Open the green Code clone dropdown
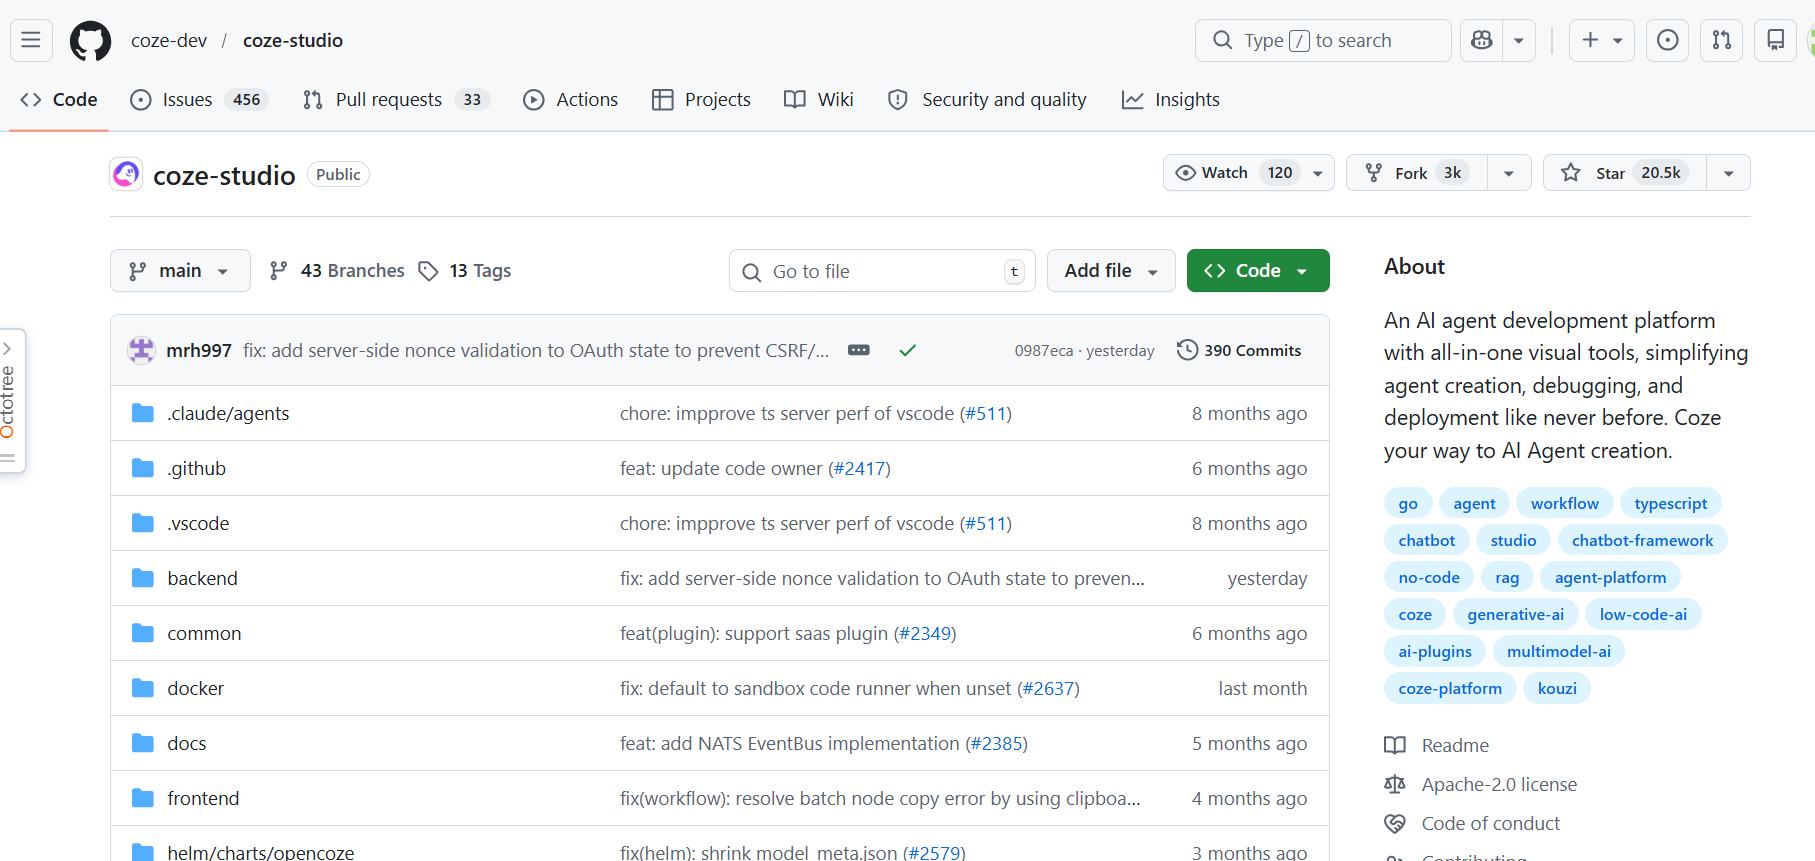Image resolution: width=1815 pixels, height=861 pixels. point(1258,271)
